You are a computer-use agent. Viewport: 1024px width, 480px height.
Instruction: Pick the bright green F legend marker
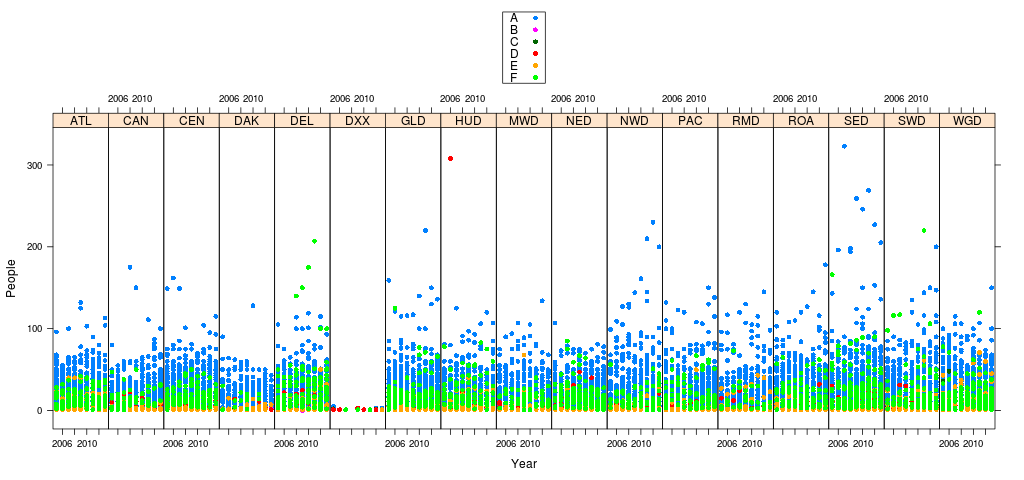[536, 77]
